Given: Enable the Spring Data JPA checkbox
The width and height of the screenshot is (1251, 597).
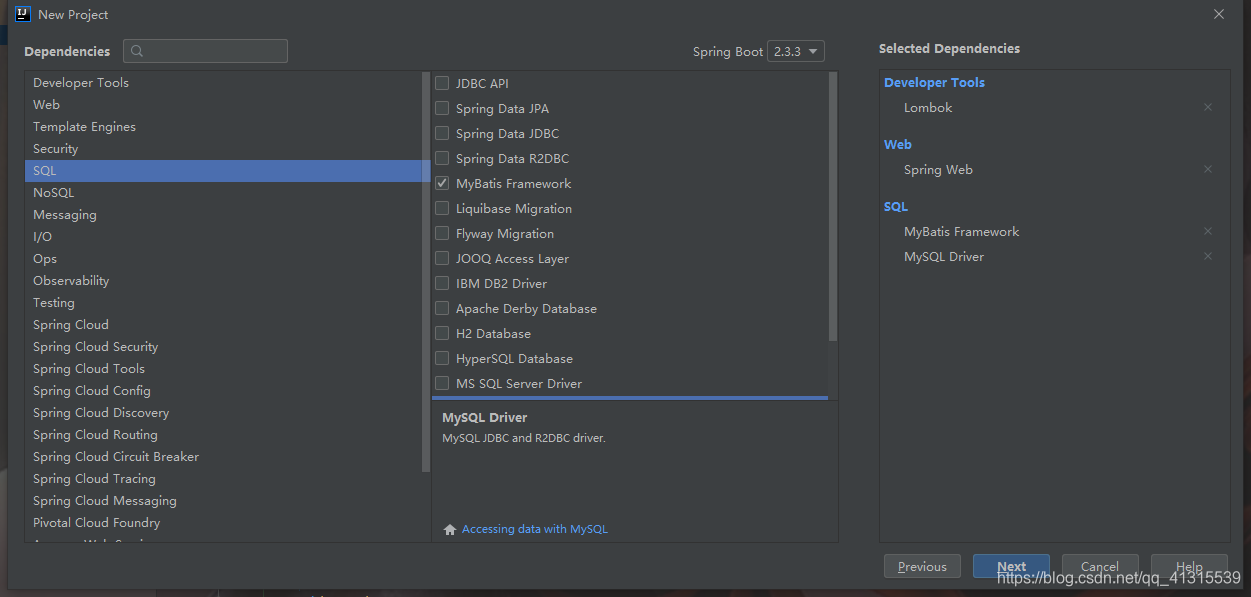Looking at the screenshot, I should click(442, 108).
